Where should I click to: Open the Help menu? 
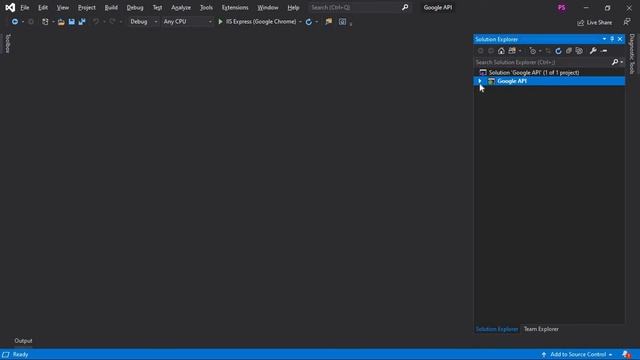point(293,7)
